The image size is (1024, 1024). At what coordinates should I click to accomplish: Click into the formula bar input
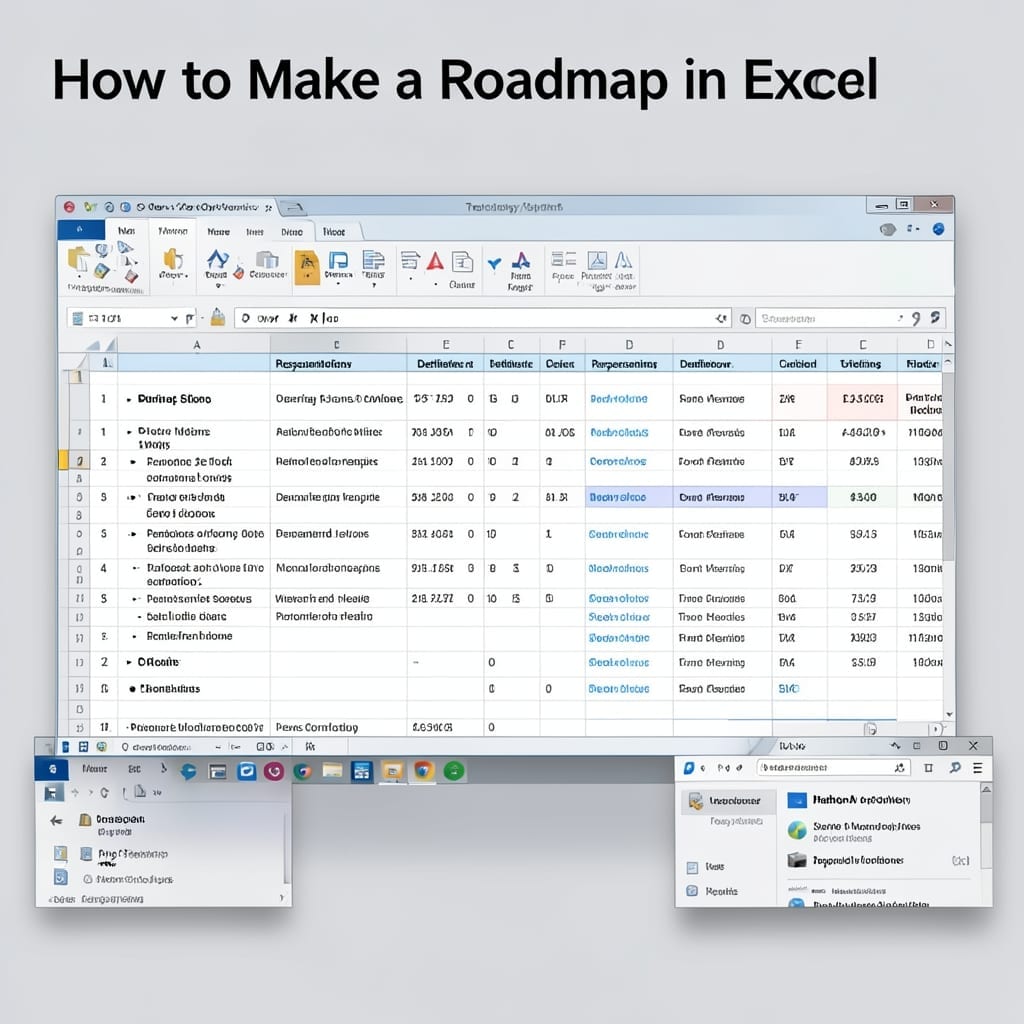483,318
